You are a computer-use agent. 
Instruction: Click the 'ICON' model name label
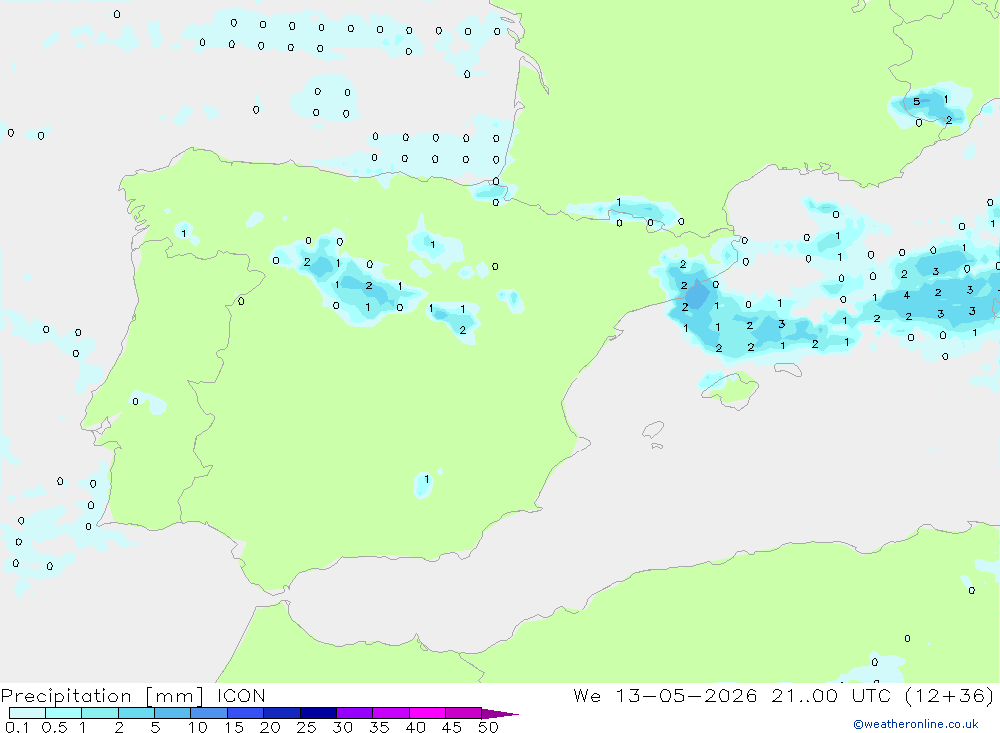tap(241, 695)
